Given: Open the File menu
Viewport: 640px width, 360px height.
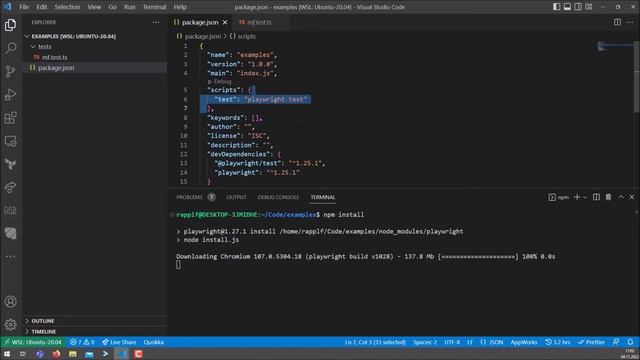Looking at the screenshot, I should point(24,7).
